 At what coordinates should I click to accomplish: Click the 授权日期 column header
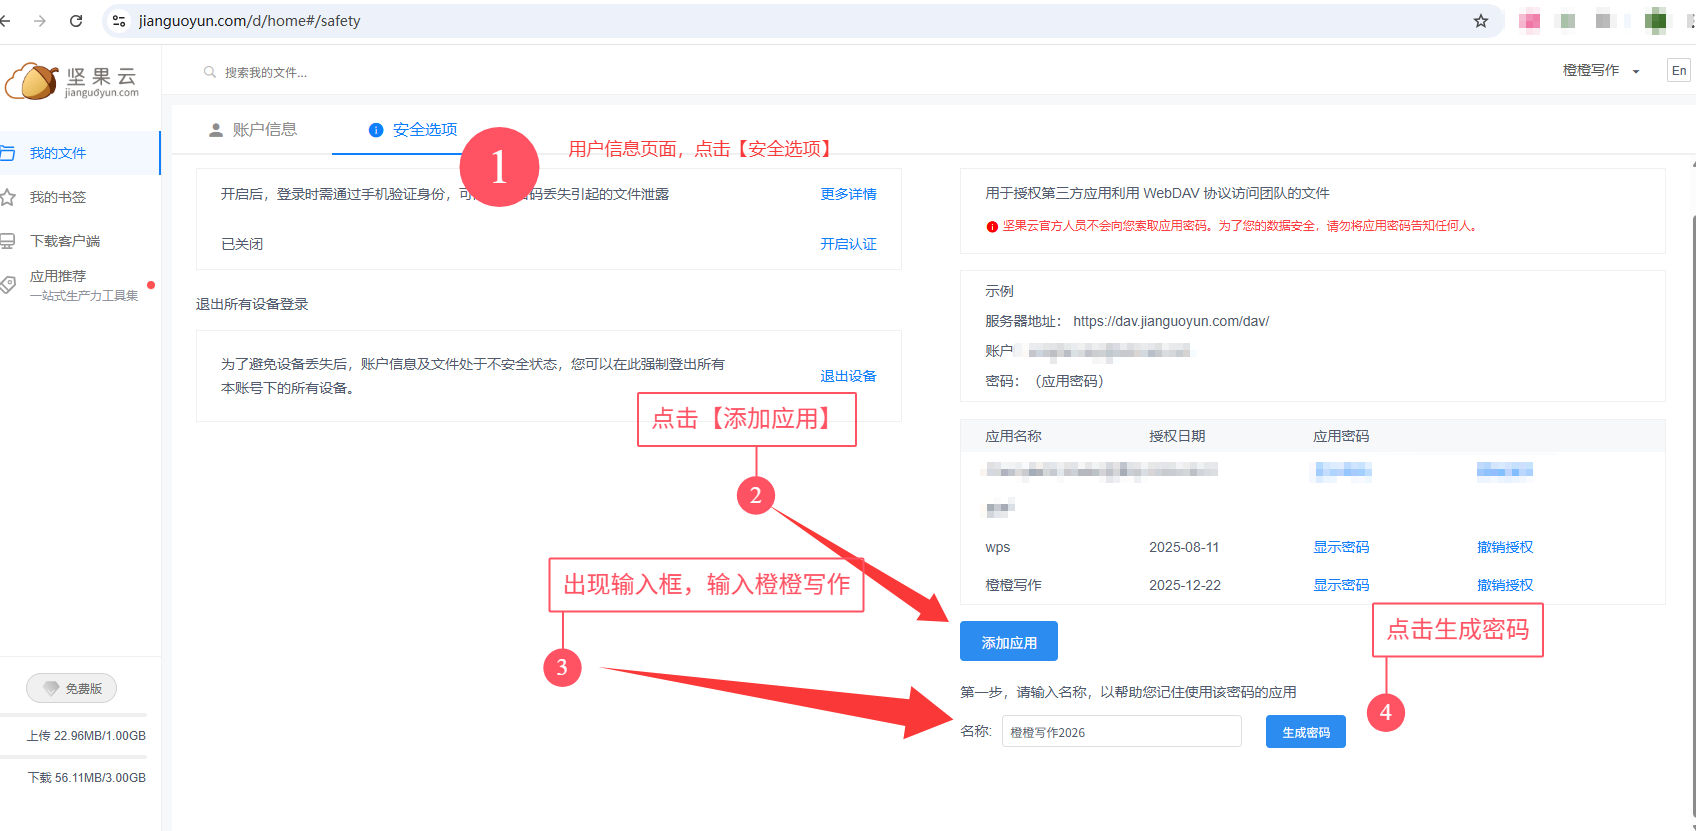point(1177,436)
